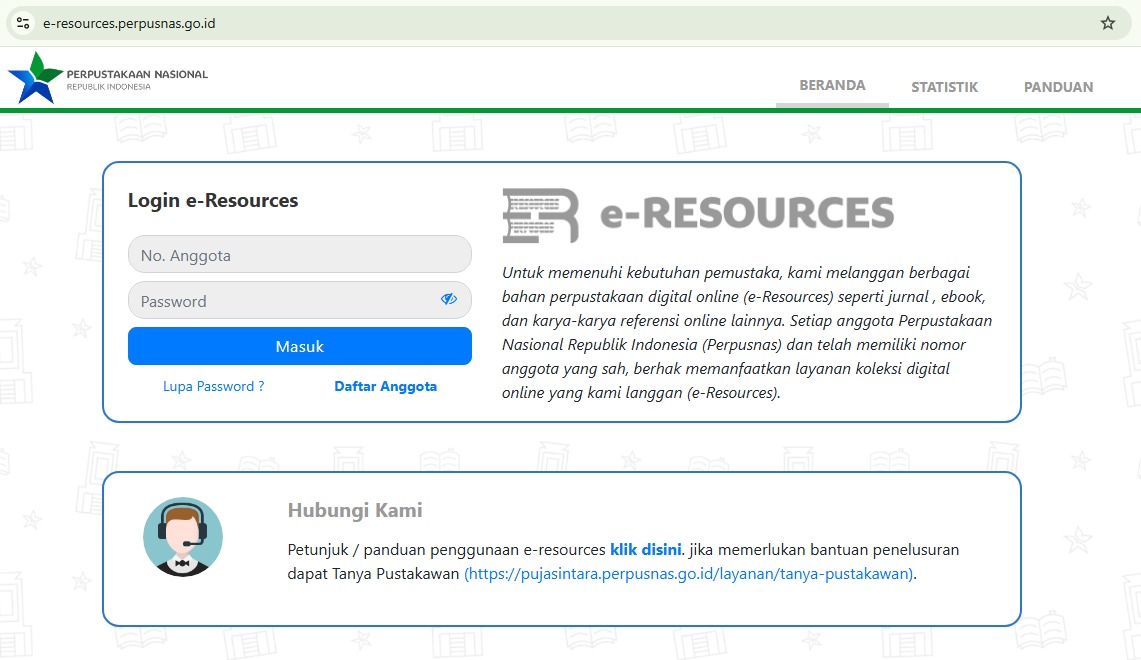1141x660 pixels.
Task: Select the e-resources.perpusnas.go.id address bar URL
Action: [x=130, y=23]
